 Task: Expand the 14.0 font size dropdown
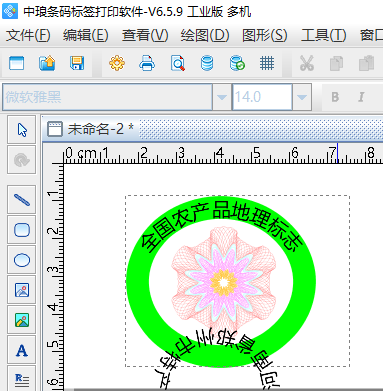302,97
